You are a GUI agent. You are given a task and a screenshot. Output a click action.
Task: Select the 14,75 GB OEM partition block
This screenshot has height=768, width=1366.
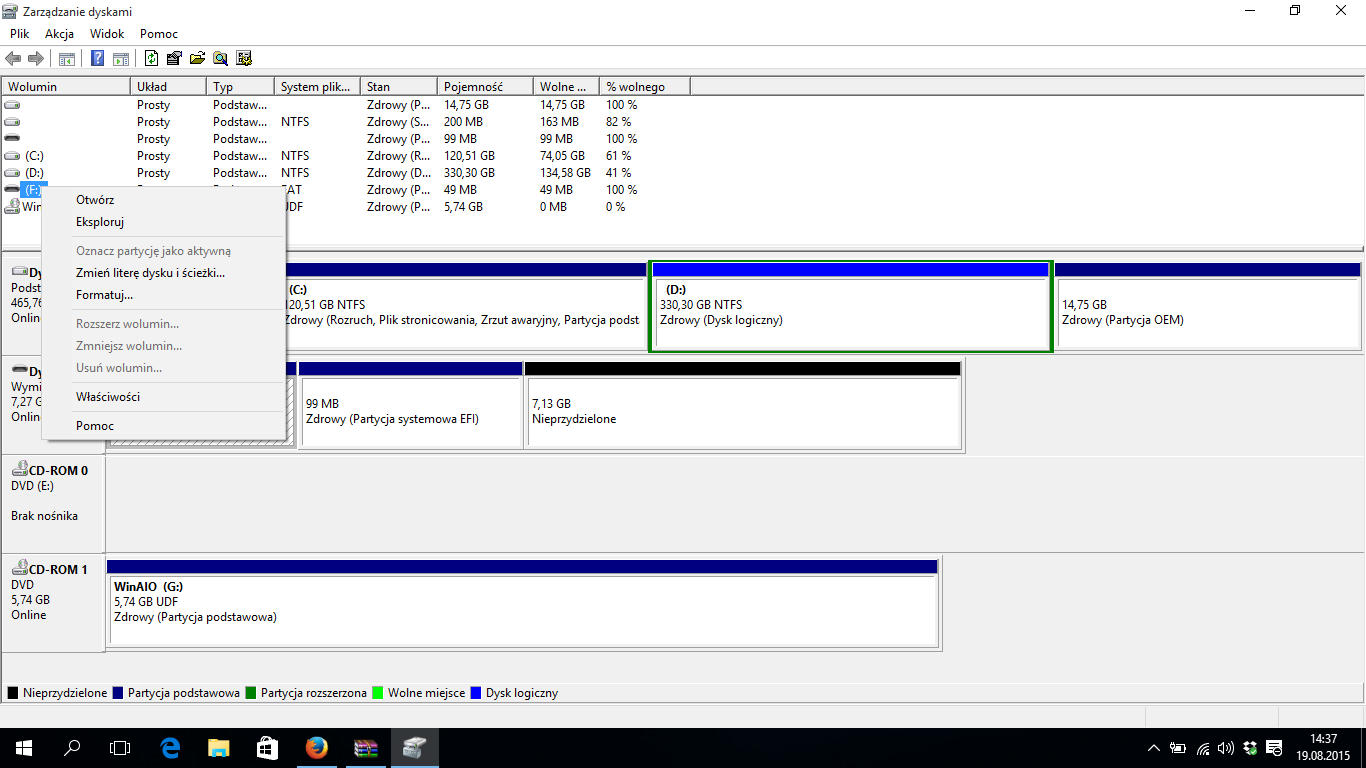pos(1208,307)
